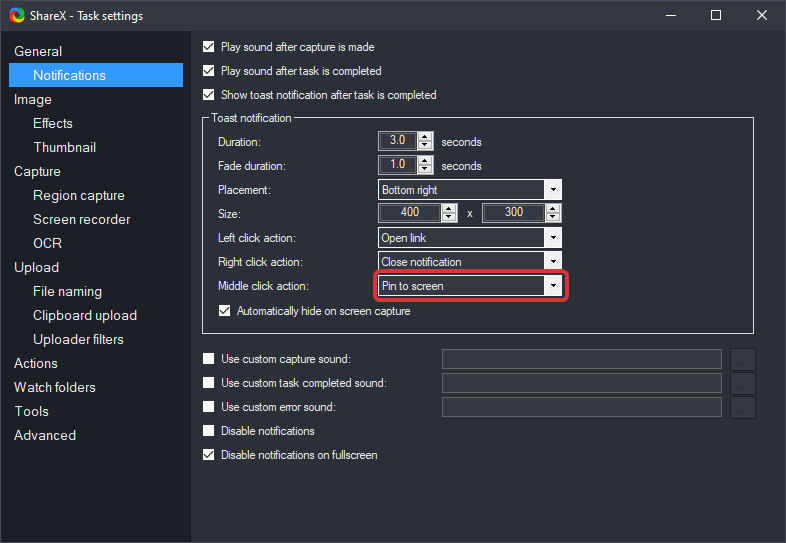Open Uploader filters settings
The image size is (786, 543).
[x=78, y=339]
